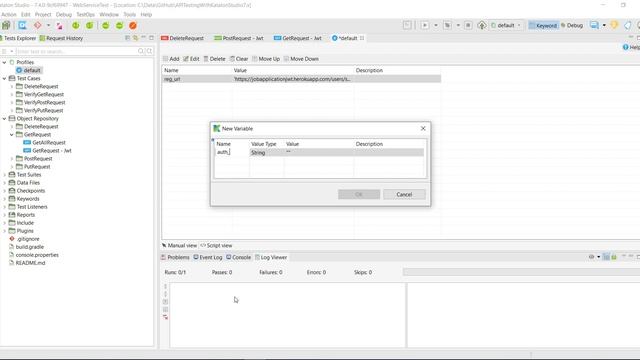This screenshot has height=360, width=640.
Task: Open the Event Log tab
Action: [x=208, y=257]
